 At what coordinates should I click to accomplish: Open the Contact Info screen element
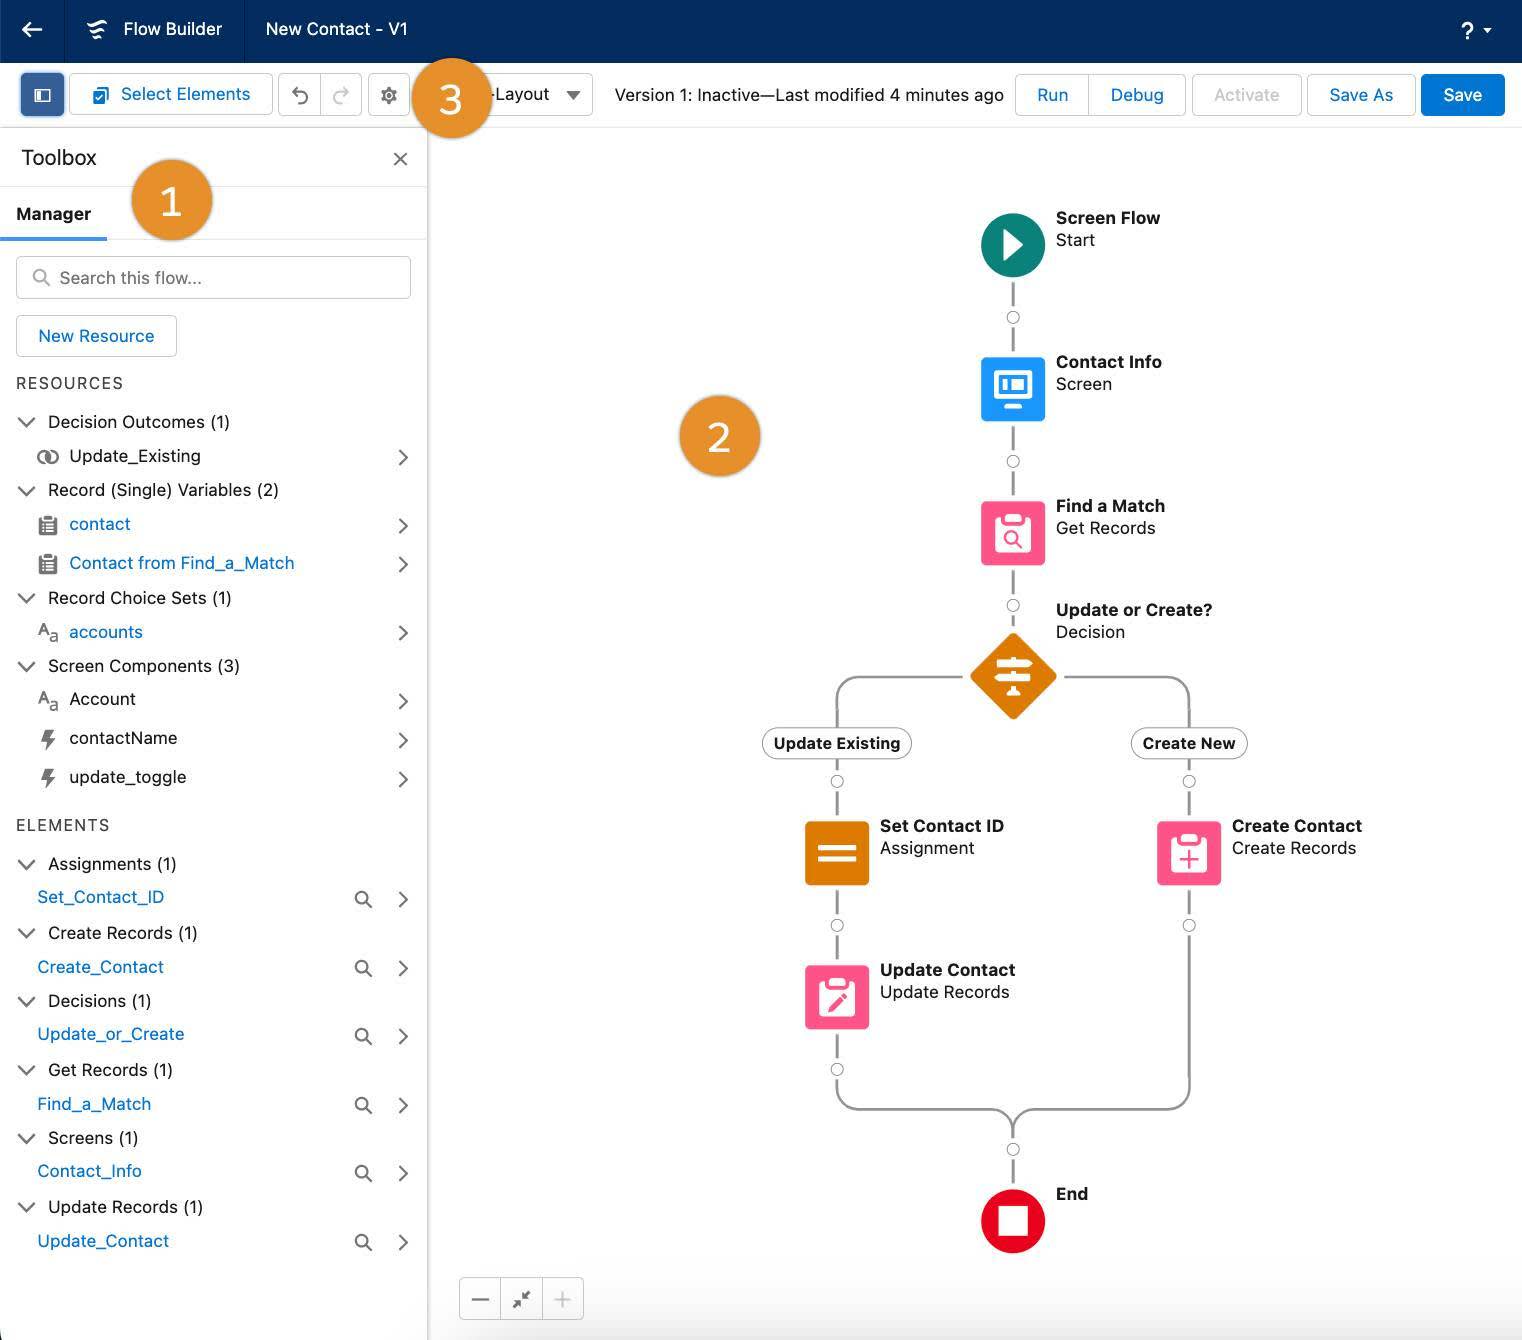(1012, 389)
